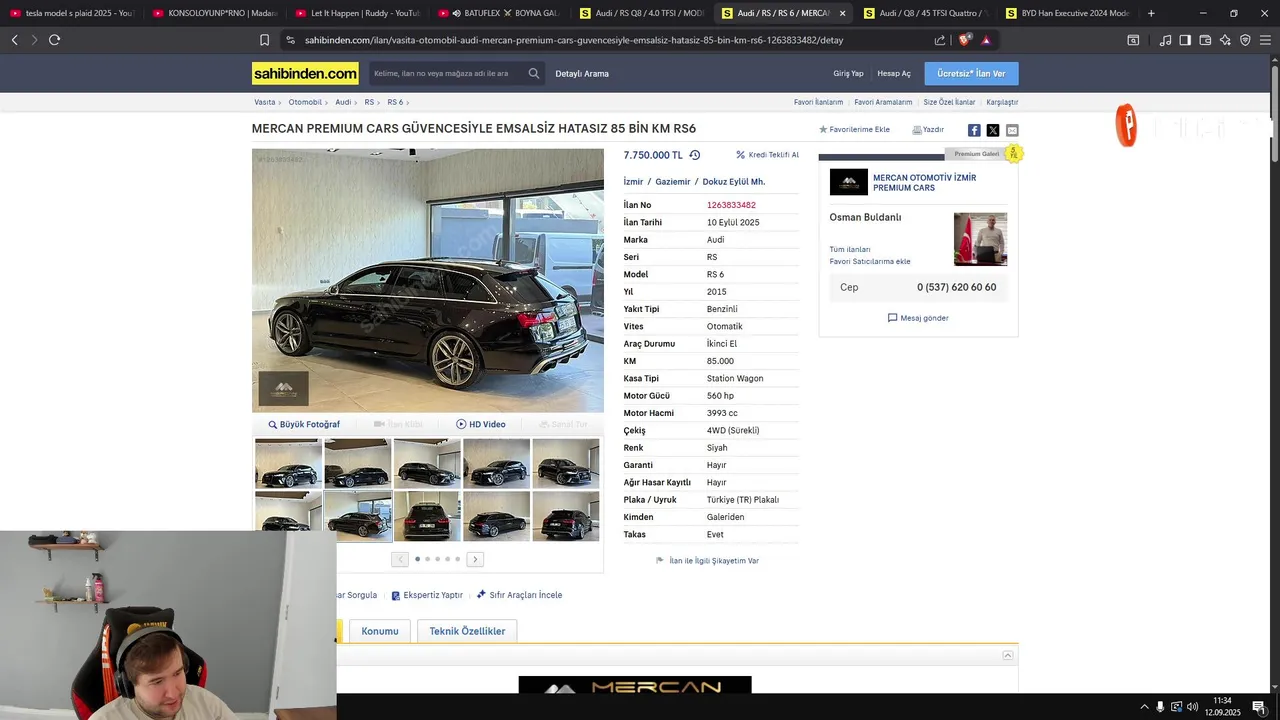Share the listing on X (Twitter)

[993, 130]
